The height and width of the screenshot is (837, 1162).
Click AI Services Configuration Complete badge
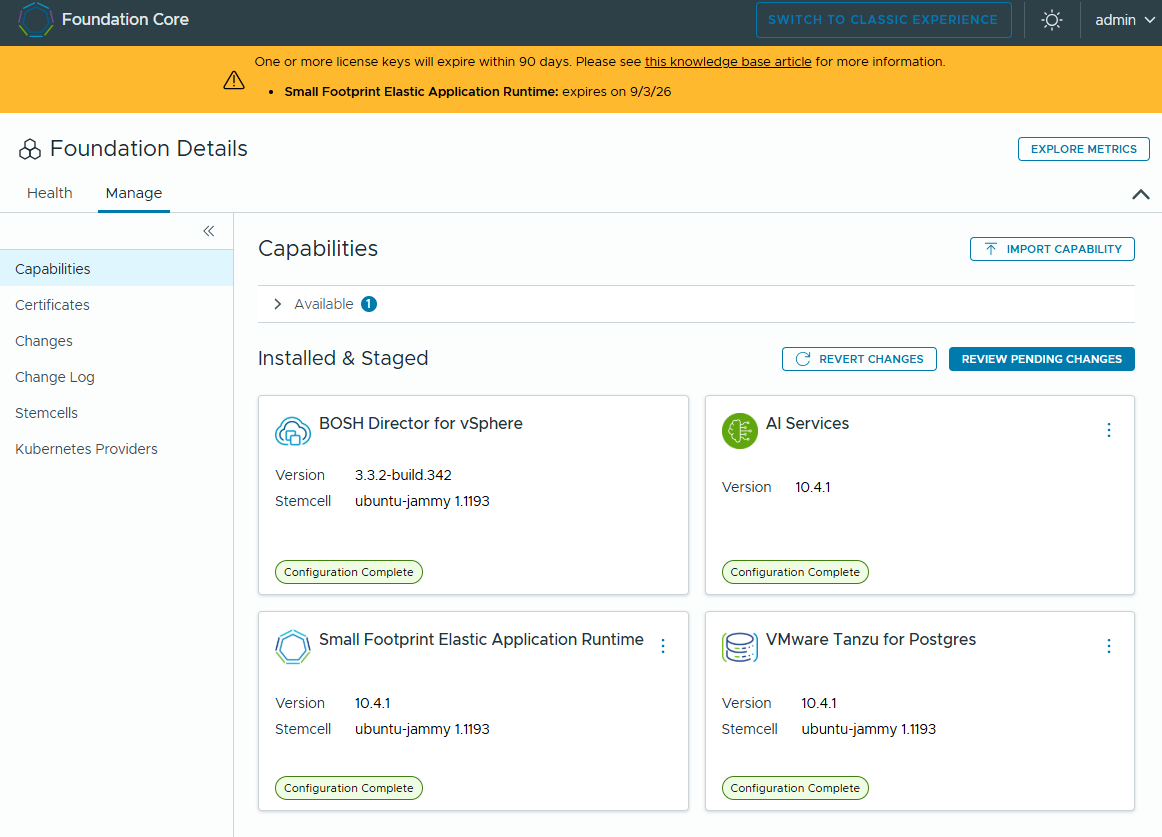click(x=795, y=572)
